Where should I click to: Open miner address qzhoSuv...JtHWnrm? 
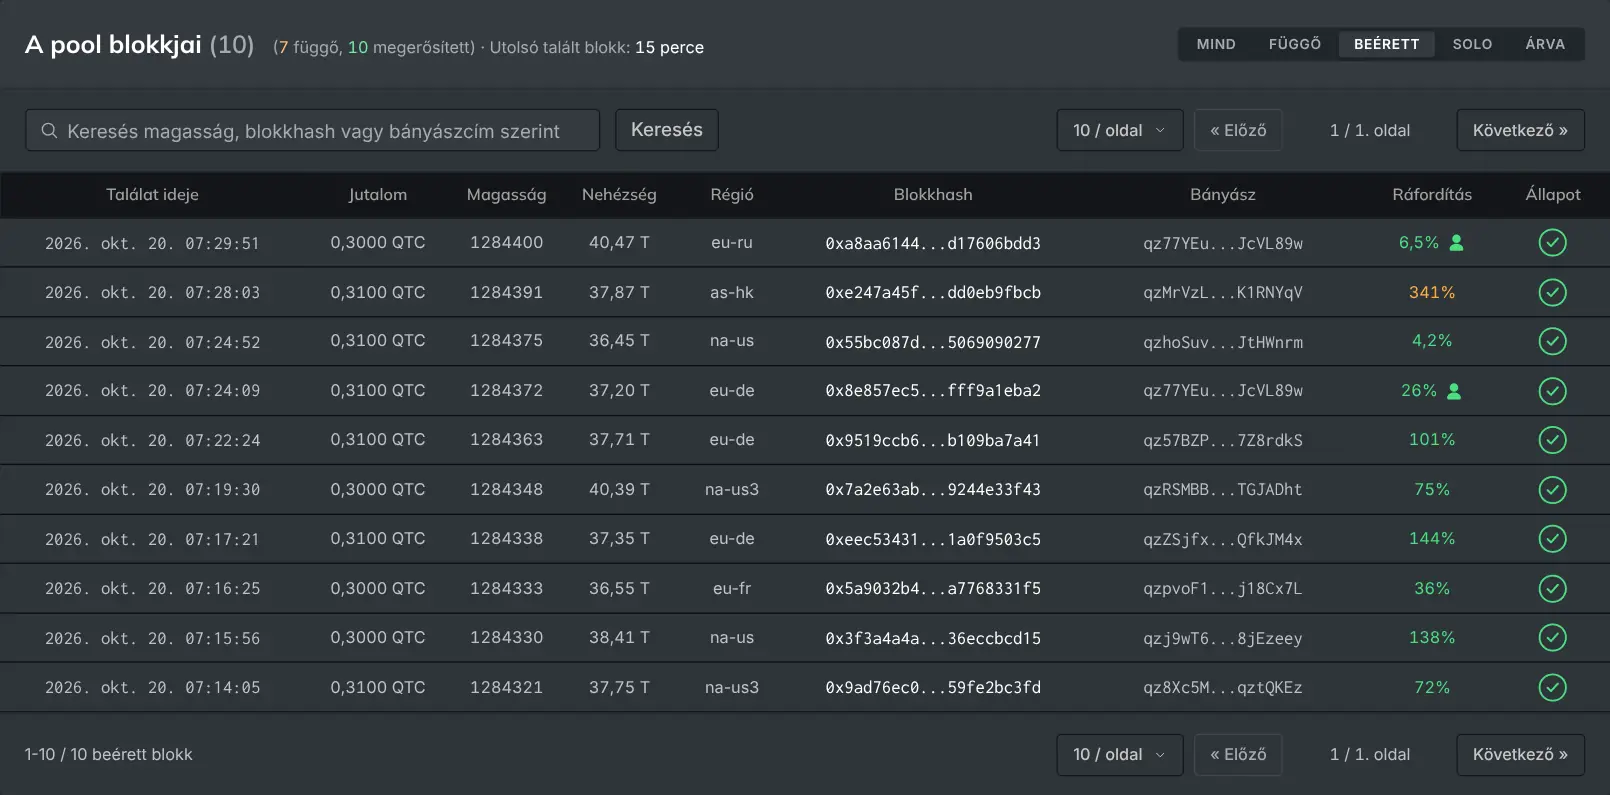(1223, 342)
